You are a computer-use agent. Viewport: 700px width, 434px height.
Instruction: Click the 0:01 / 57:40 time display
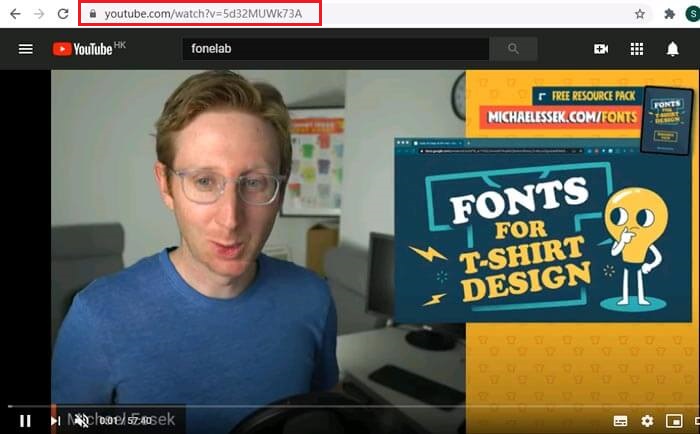click(x=125, y=421)
